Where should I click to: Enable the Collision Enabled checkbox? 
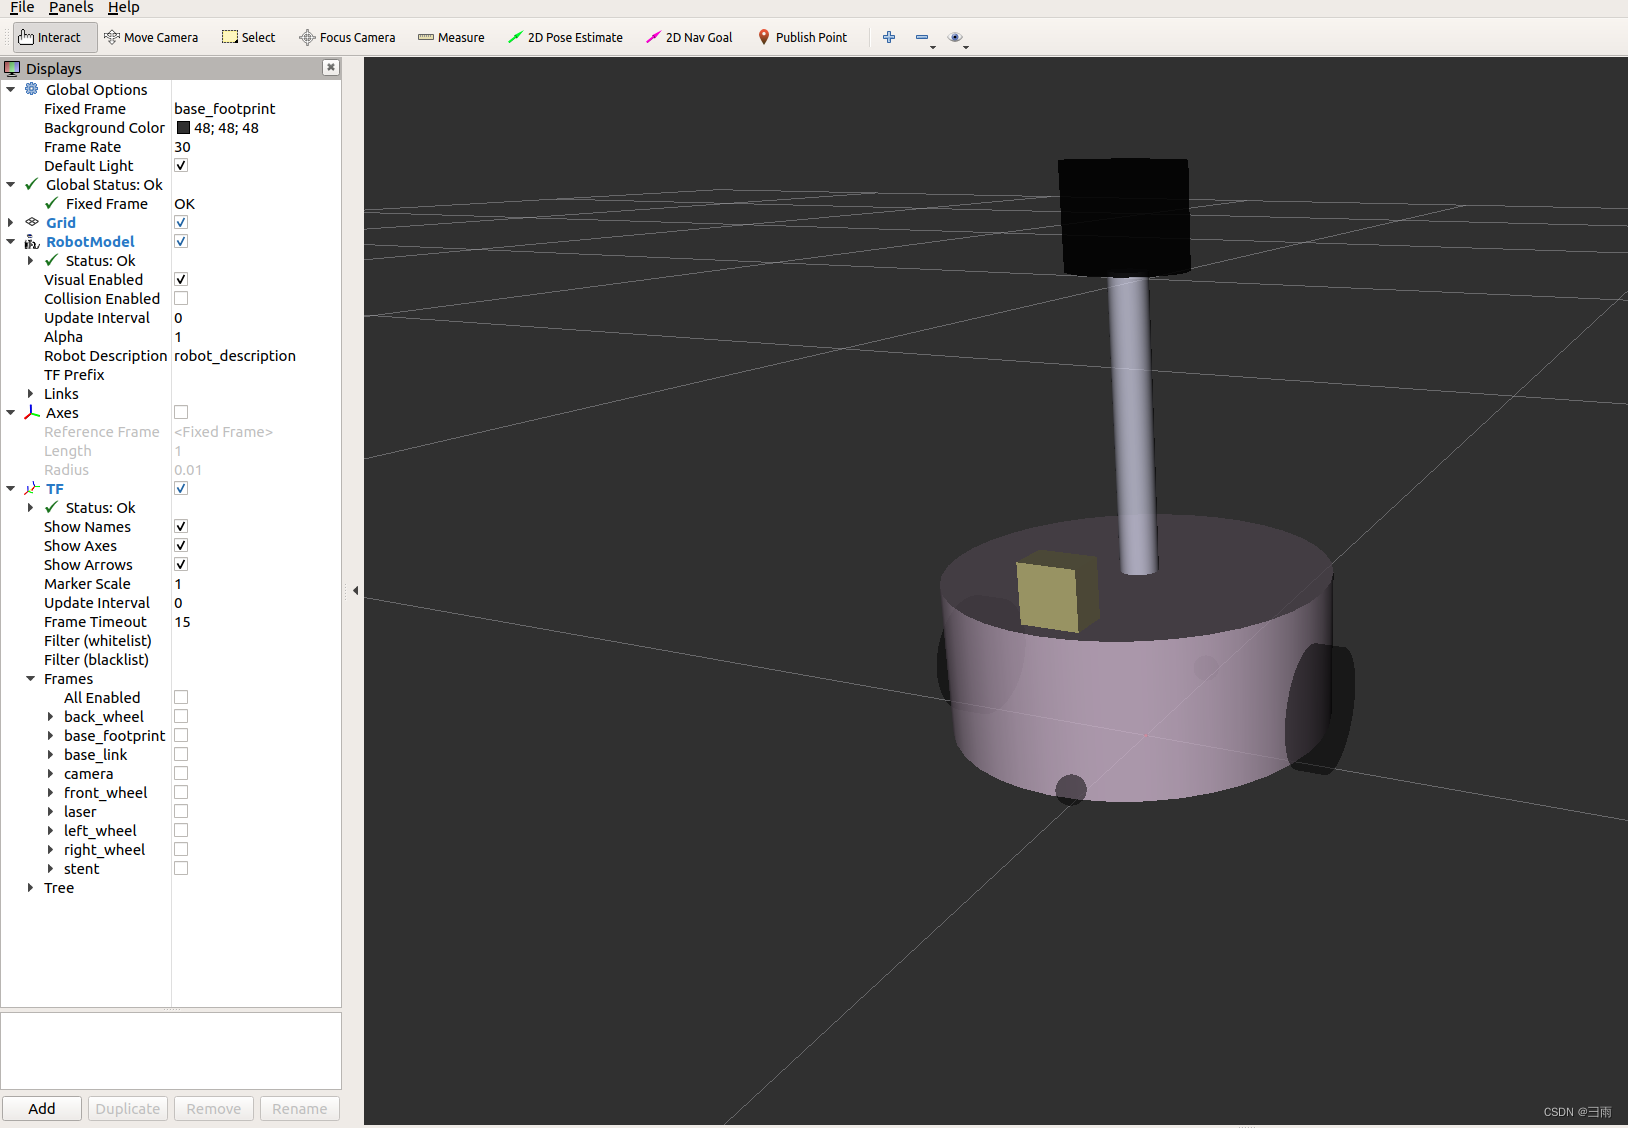point(181,298)
